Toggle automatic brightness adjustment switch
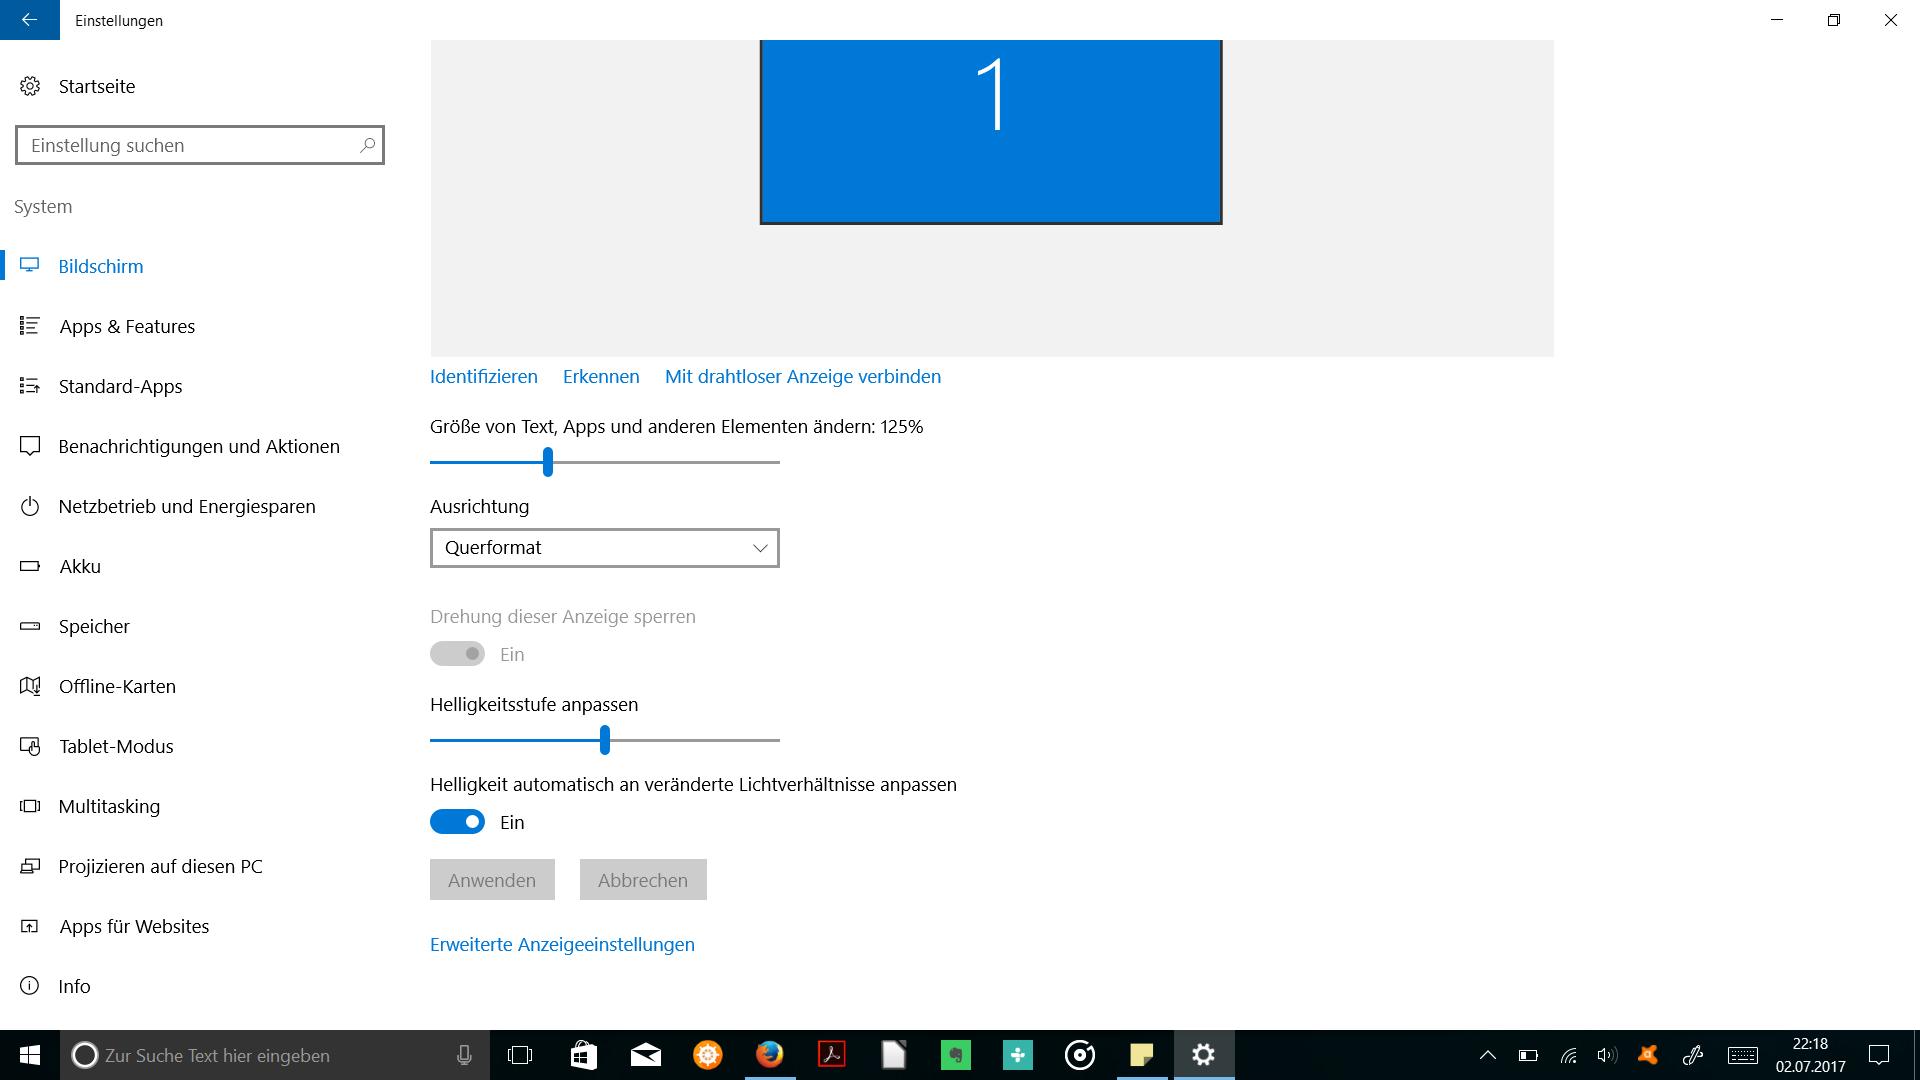The image size is (1920, 1080). tap(457, 822)
